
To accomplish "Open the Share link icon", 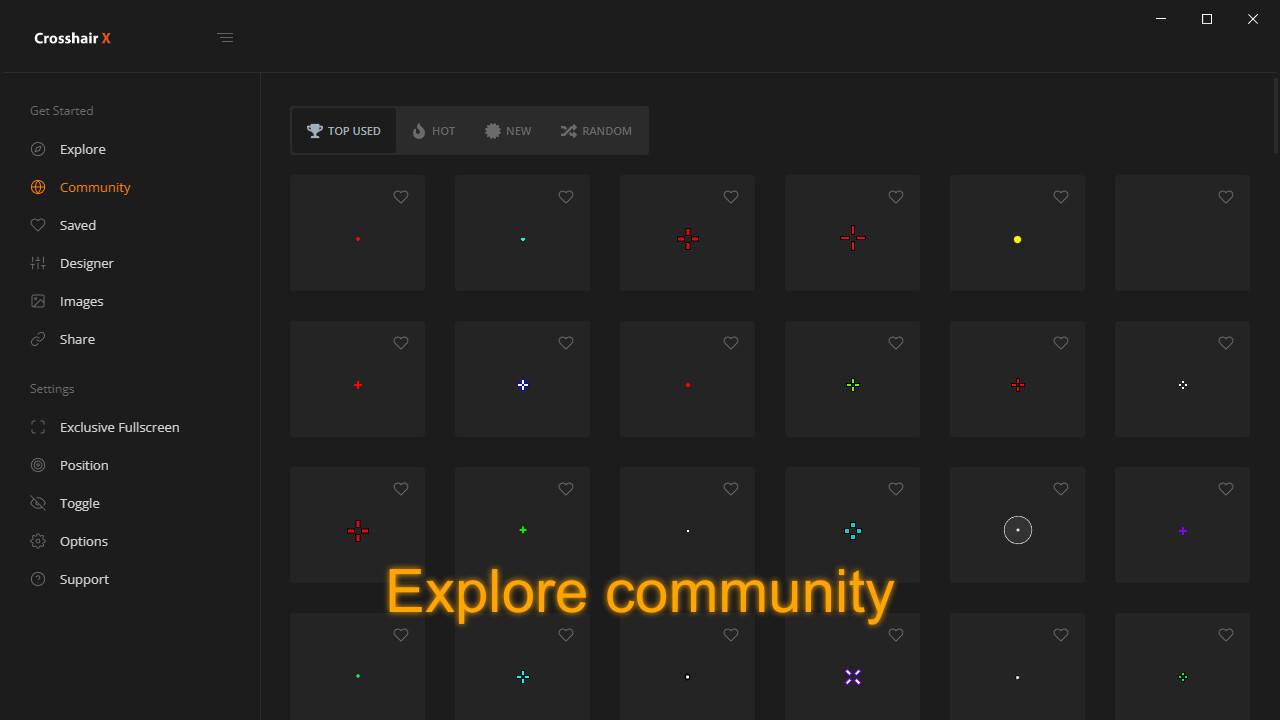I will (x=38, y=339).
